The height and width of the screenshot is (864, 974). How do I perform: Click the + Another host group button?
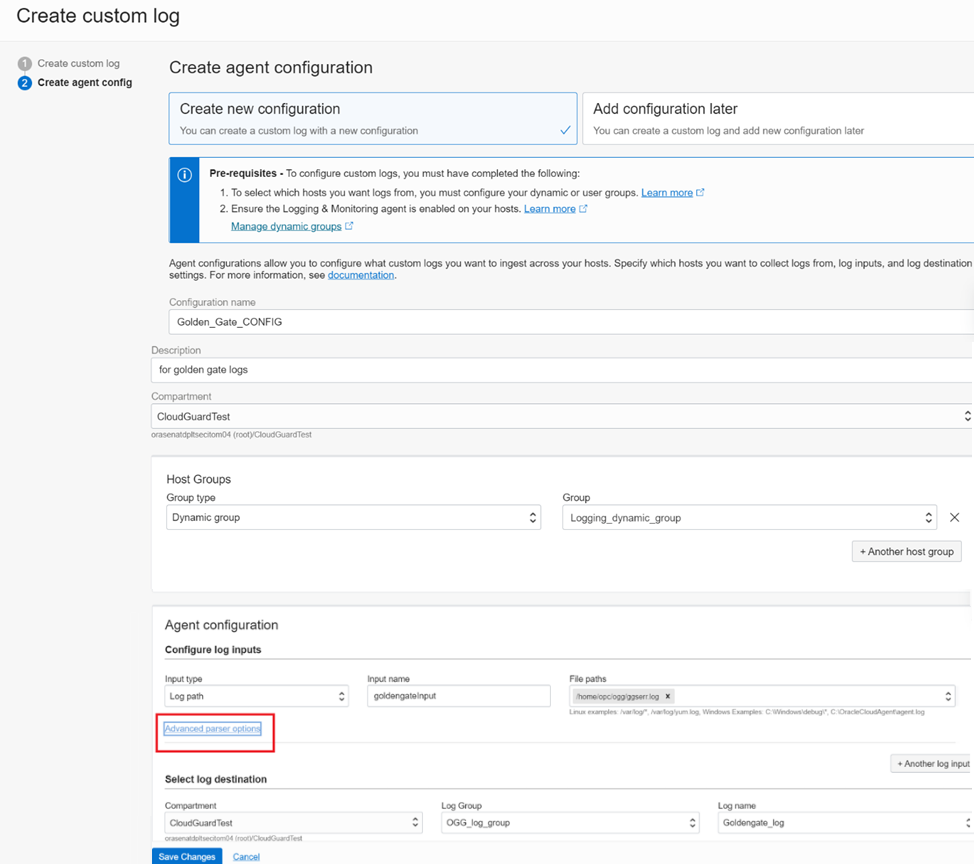click(x=906, y=551)
